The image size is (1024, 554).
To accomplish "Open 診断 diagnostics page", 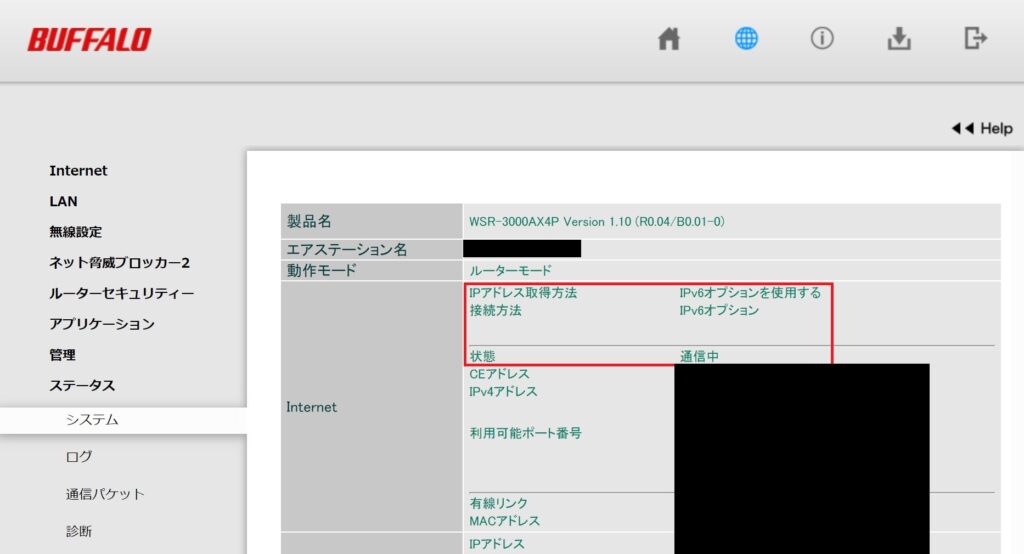I will click(x=79, y=531).
